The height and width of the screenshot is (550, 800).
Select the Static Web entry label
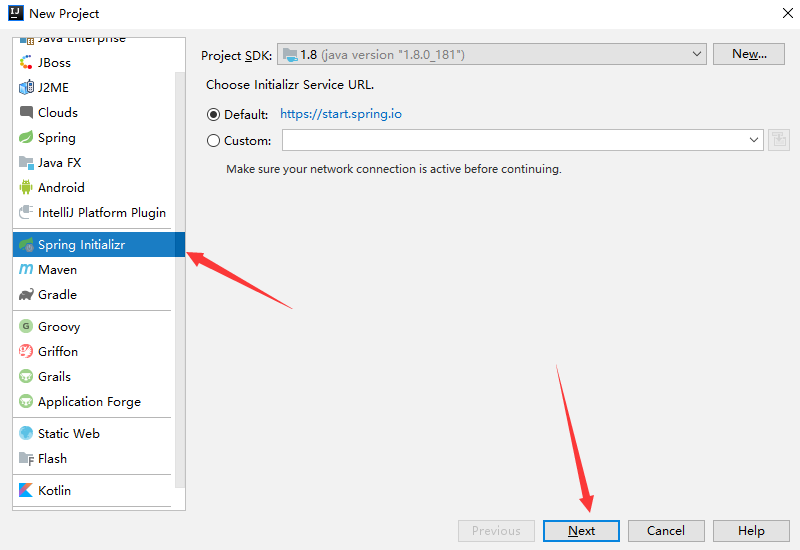coord(69,434)
